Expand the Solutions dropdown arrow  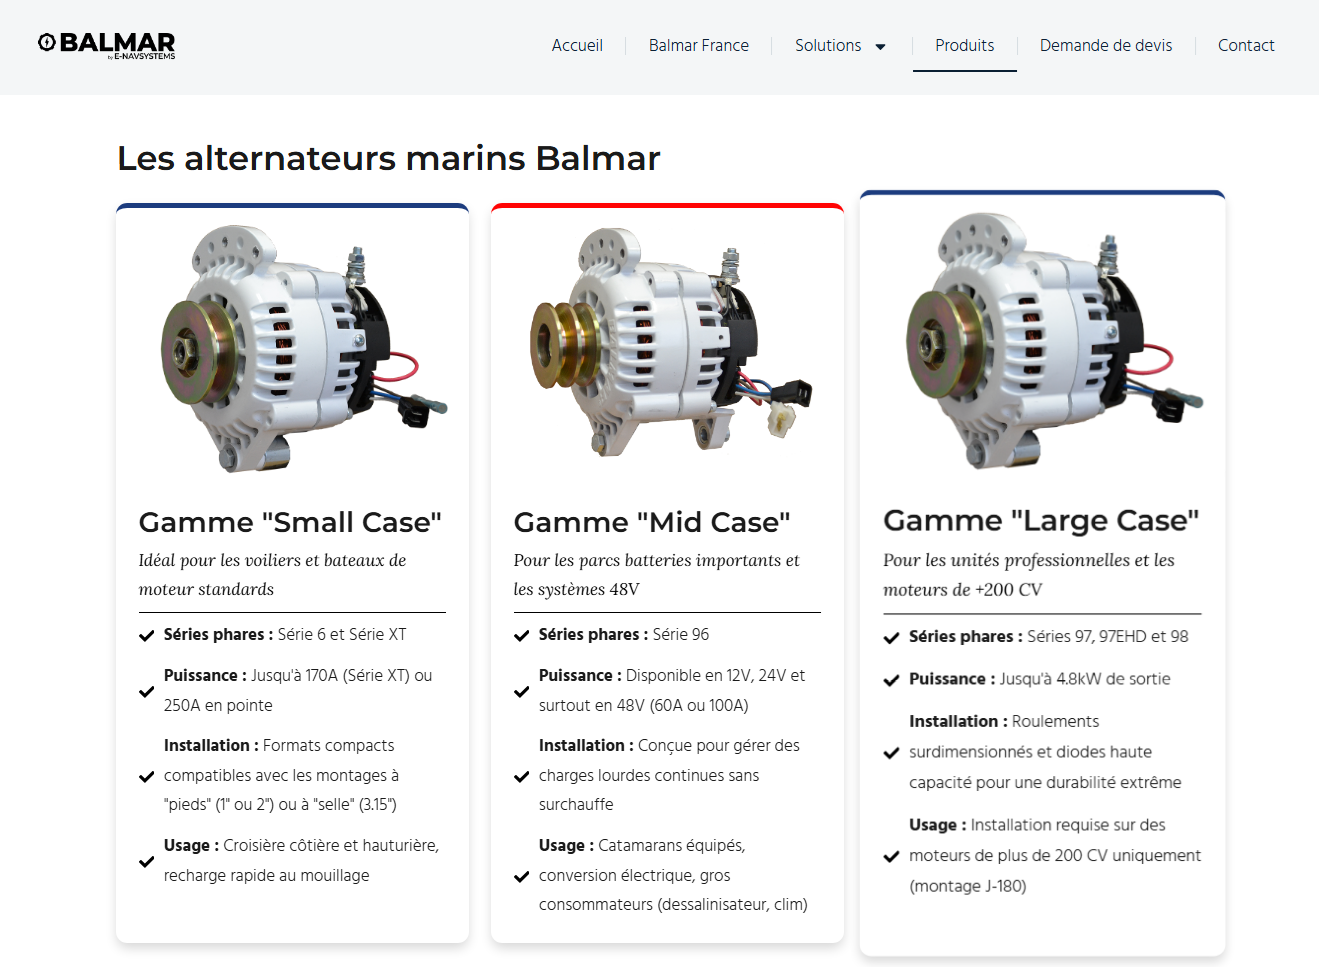pos(880,47)
